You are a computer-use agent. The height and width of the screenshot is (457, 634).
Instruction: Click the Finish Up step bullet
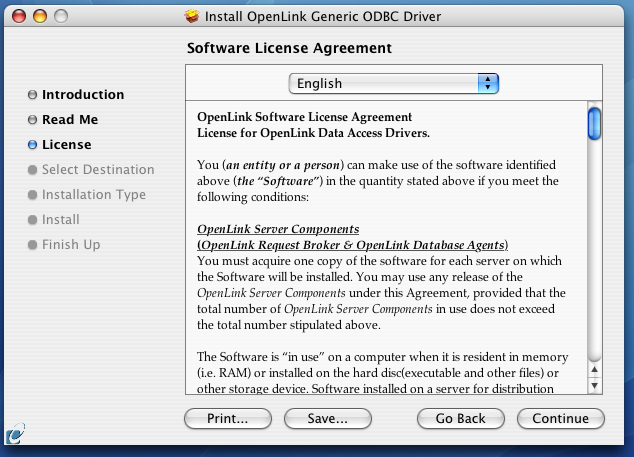point(32,245)
